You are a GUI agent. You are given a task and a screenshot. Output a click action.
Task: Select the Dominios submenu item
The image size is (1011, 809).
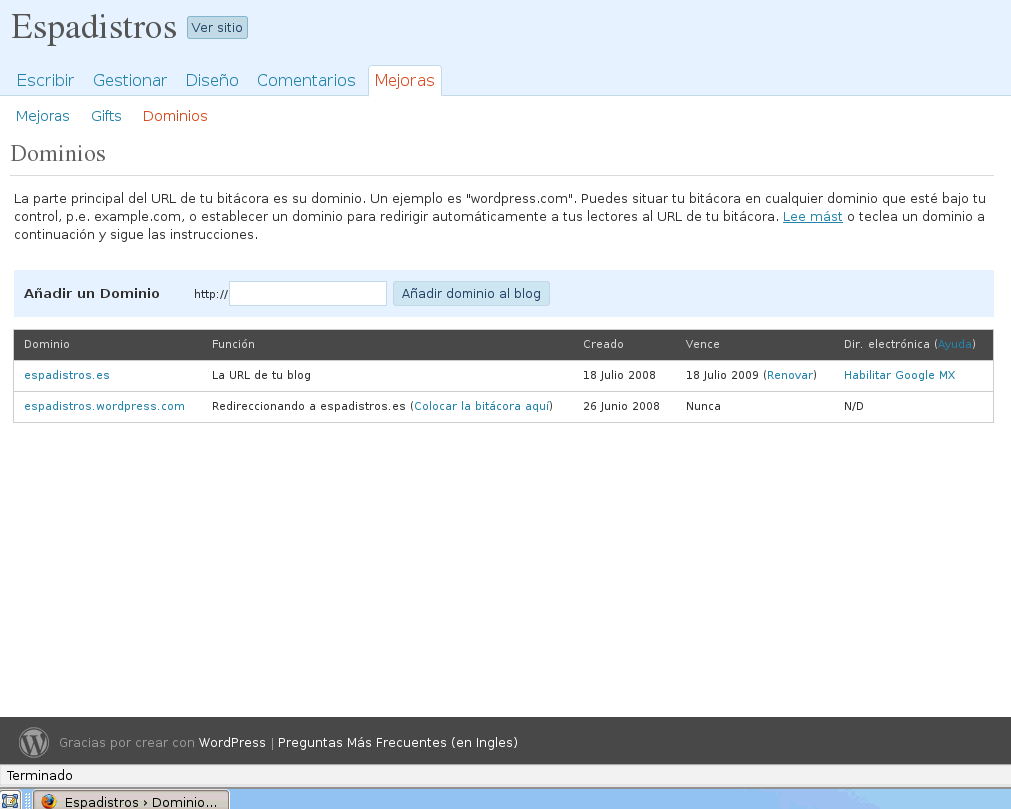175,116
